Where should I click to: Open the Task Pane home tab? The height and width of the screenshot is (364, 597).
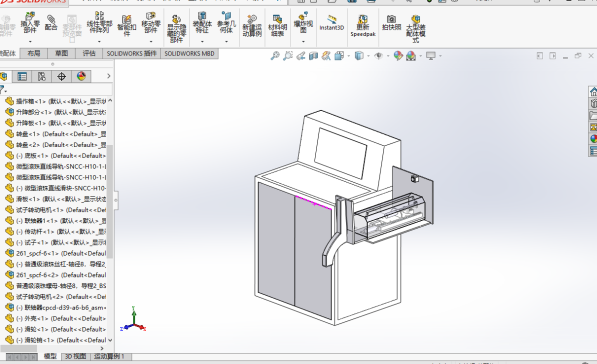(593, 92)
